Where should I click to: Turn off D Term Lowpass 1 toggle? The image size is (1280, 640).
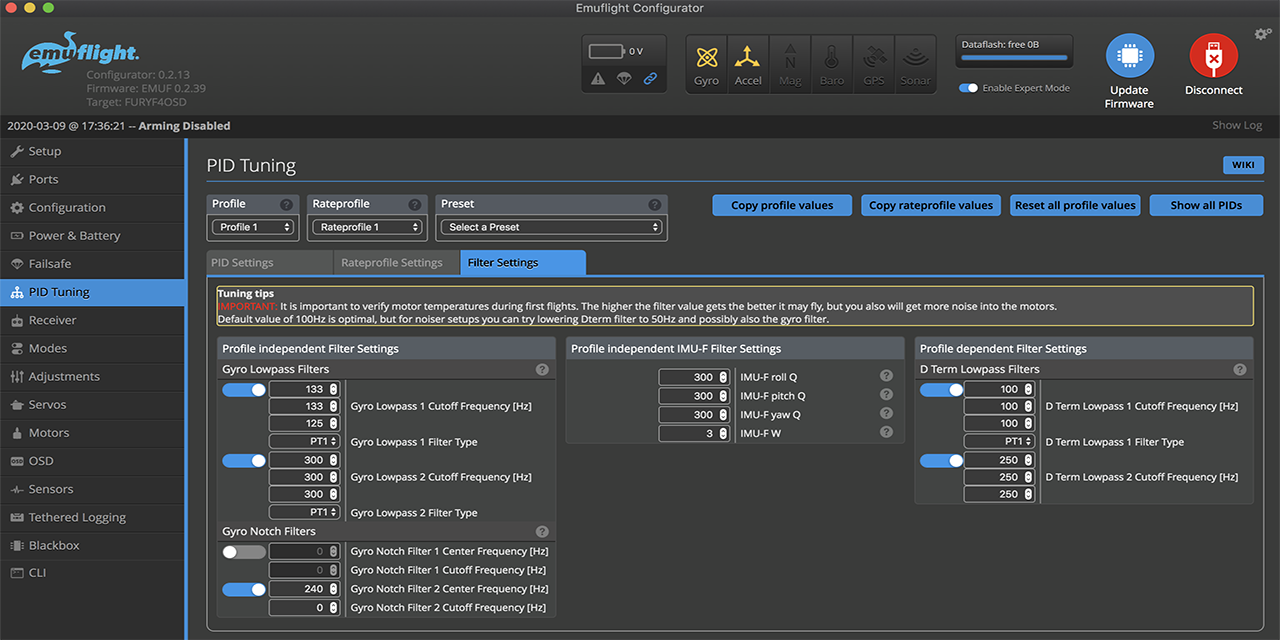941,389
